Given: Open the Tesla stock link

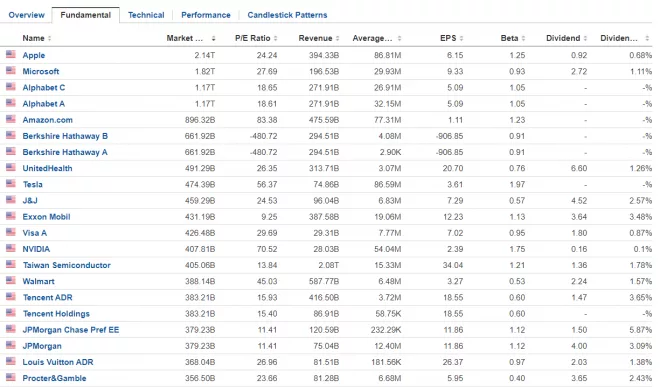Looking at the screenshot, I should (32, 184).
